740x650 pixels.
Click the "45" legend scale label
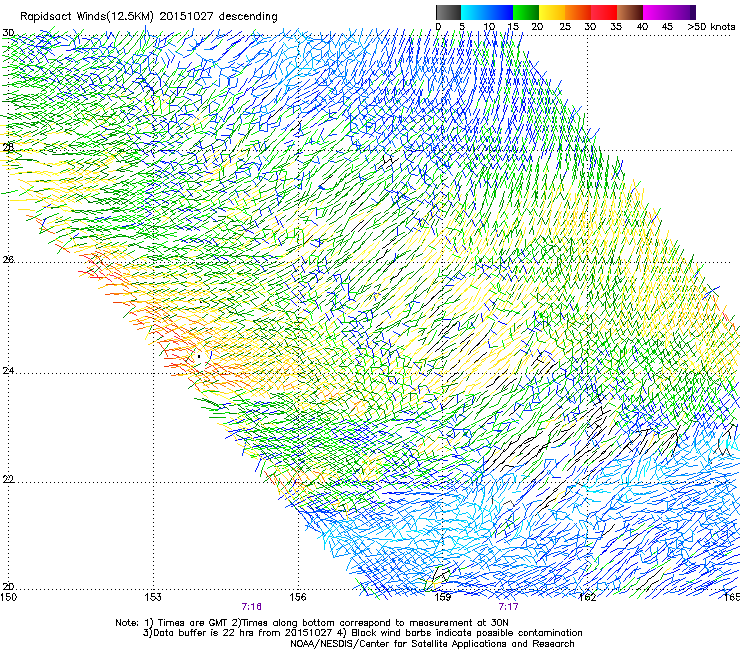pos(667,27)
